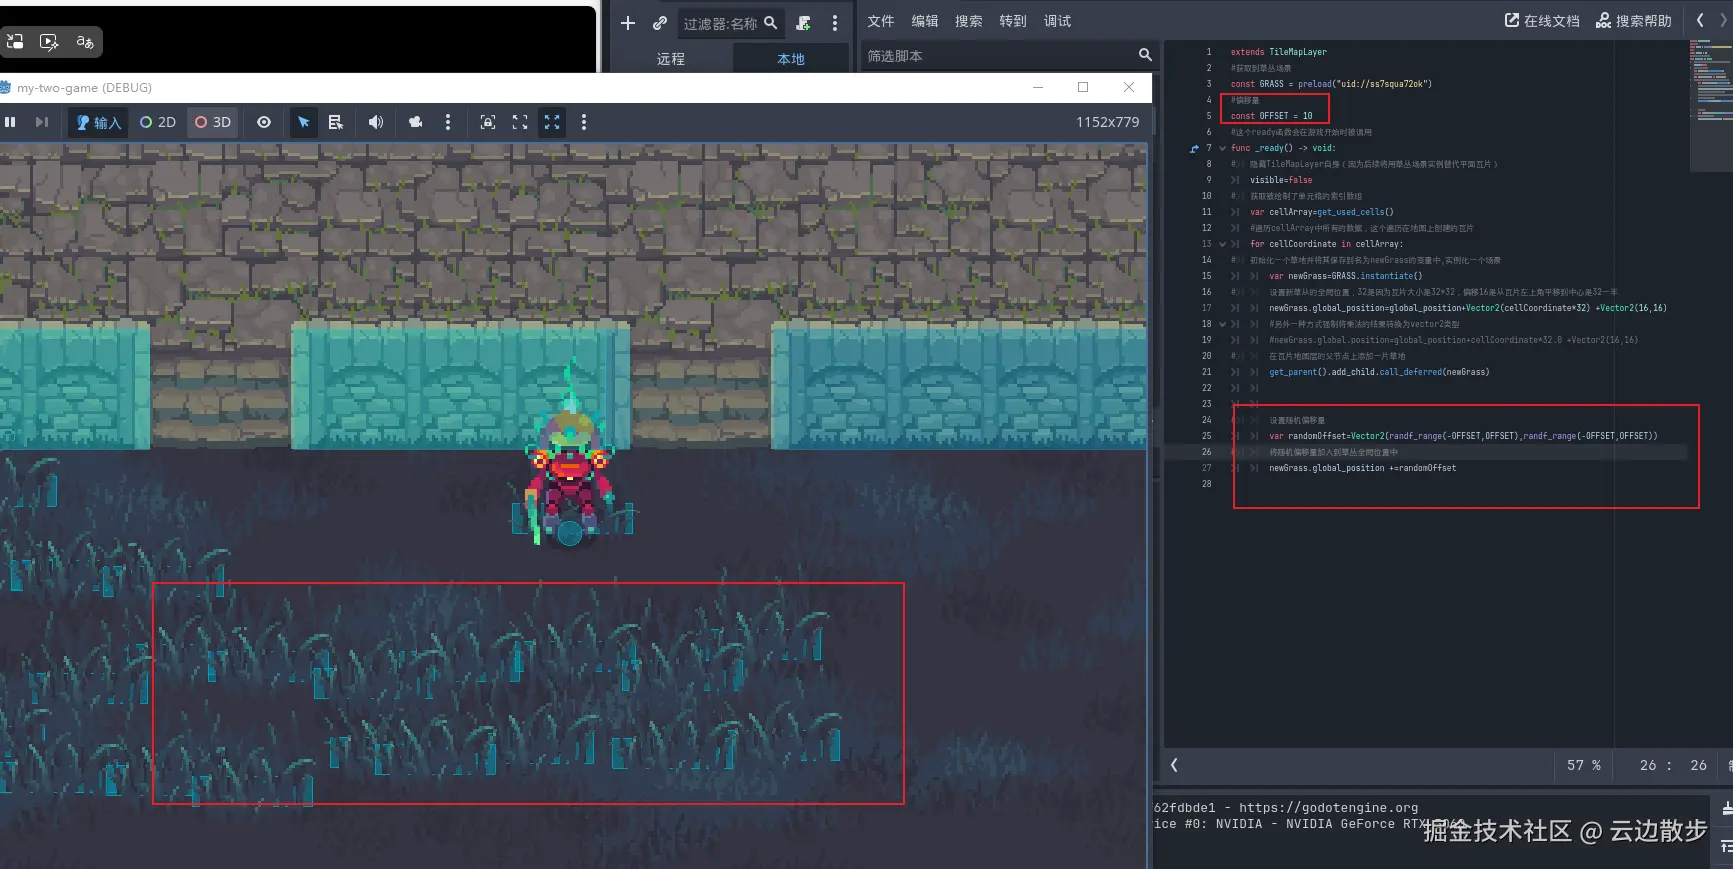This screenshot has height=869, width=1733.
Task: Click the 1152x779 resolution label
Action: 1107,122
